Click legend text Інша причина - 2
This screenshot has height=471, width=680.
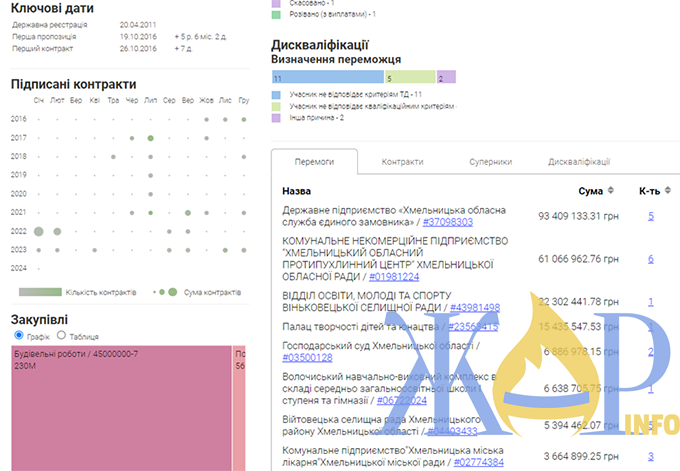[x=317, y=118]
